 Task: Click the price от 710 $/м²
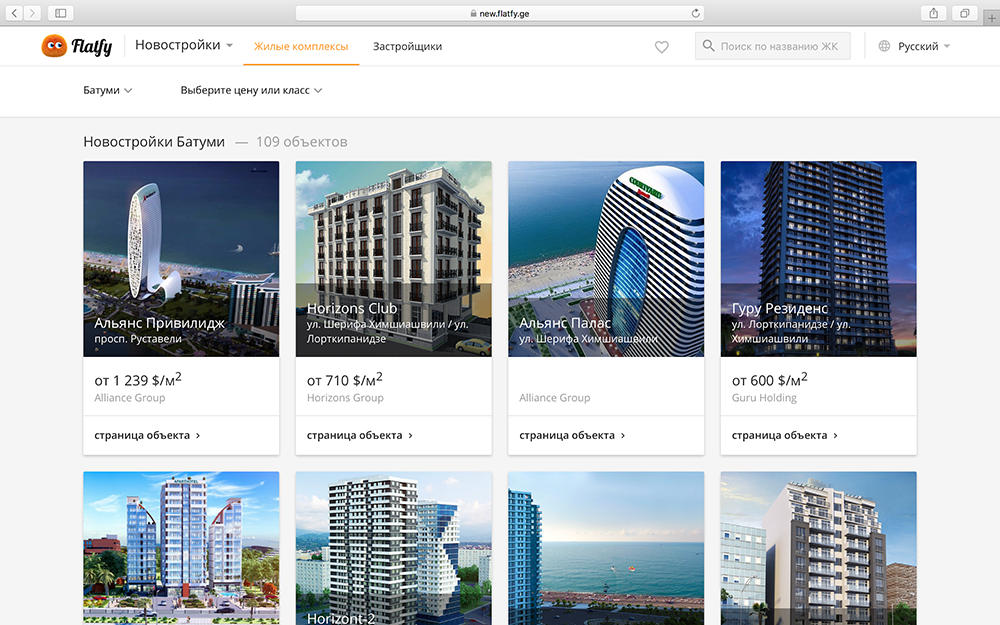point(344,379)
